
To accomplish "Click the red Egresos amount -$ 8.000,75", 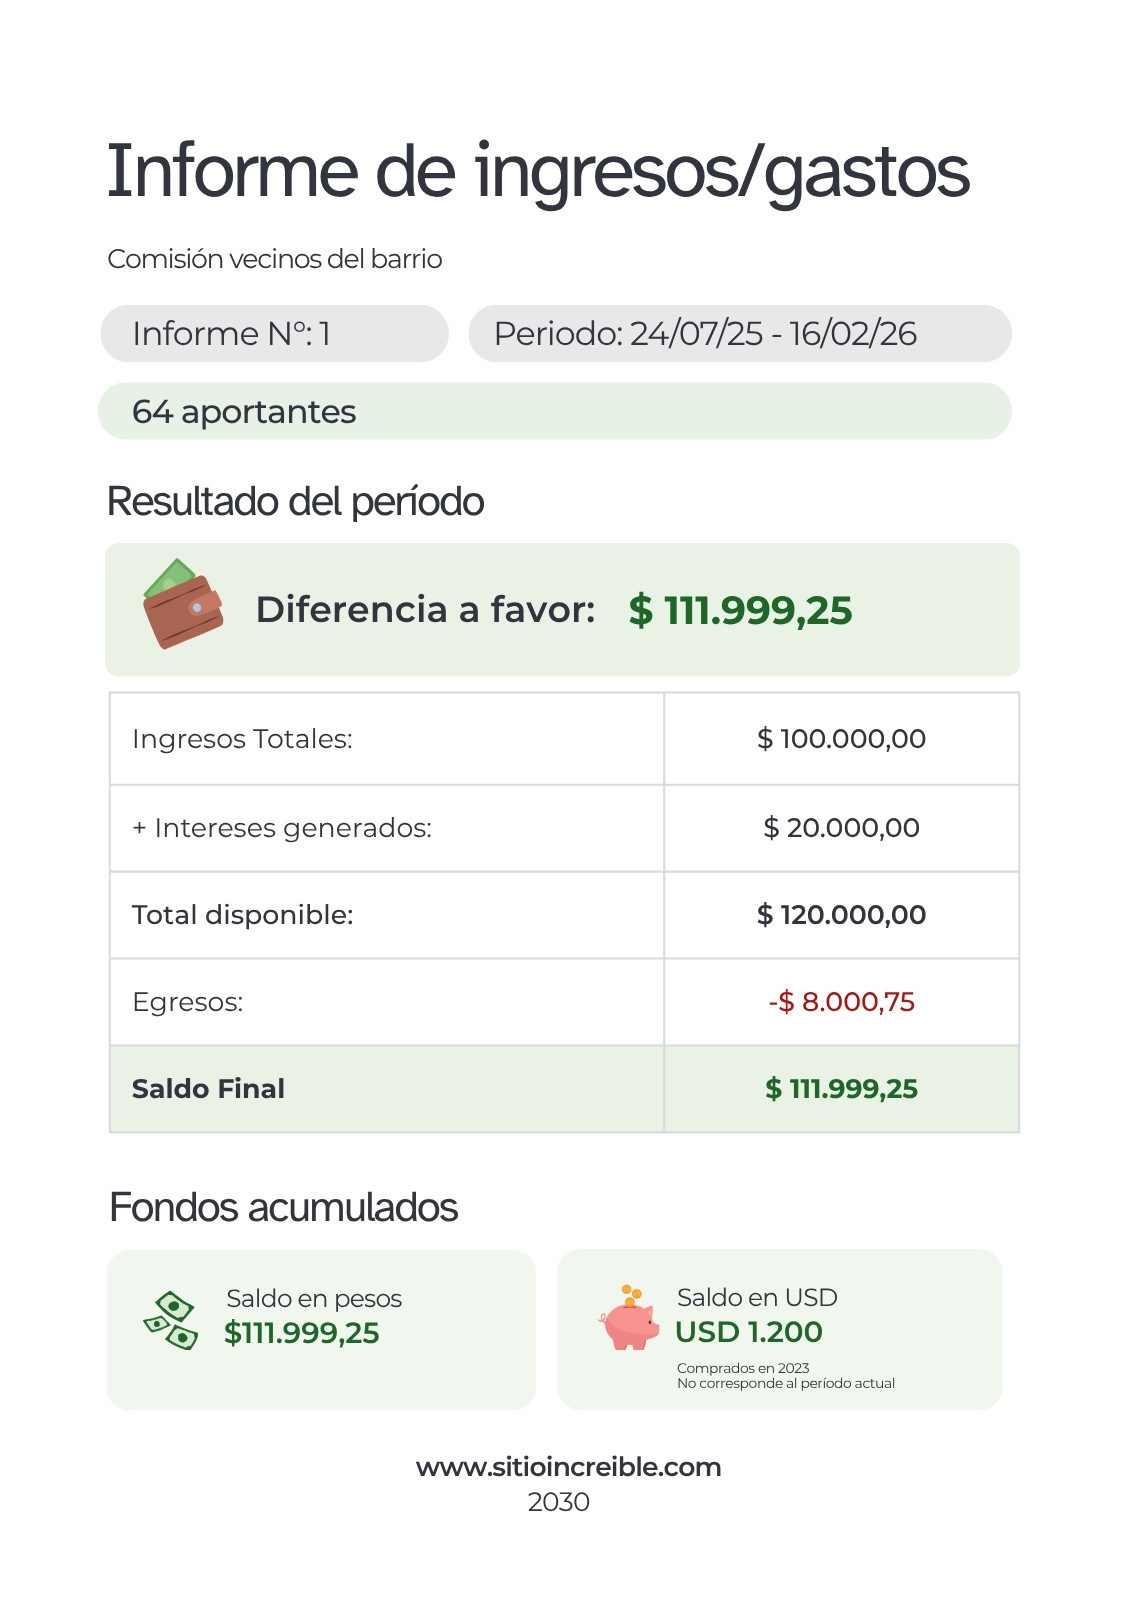I will pyautogui.click(x=841, y=1002).
